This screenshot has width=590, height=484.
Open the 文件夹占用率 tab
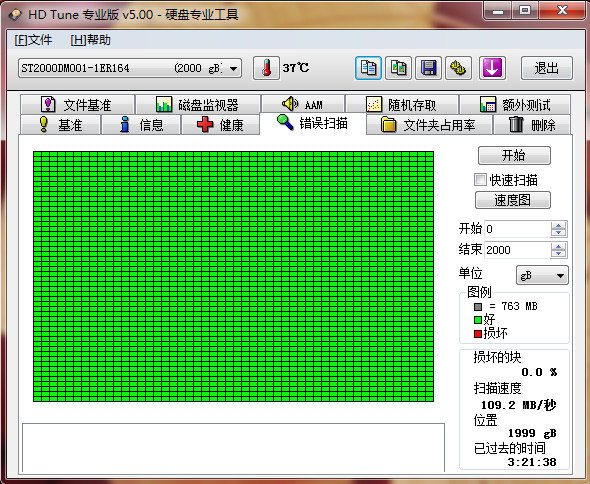[429, 125]
